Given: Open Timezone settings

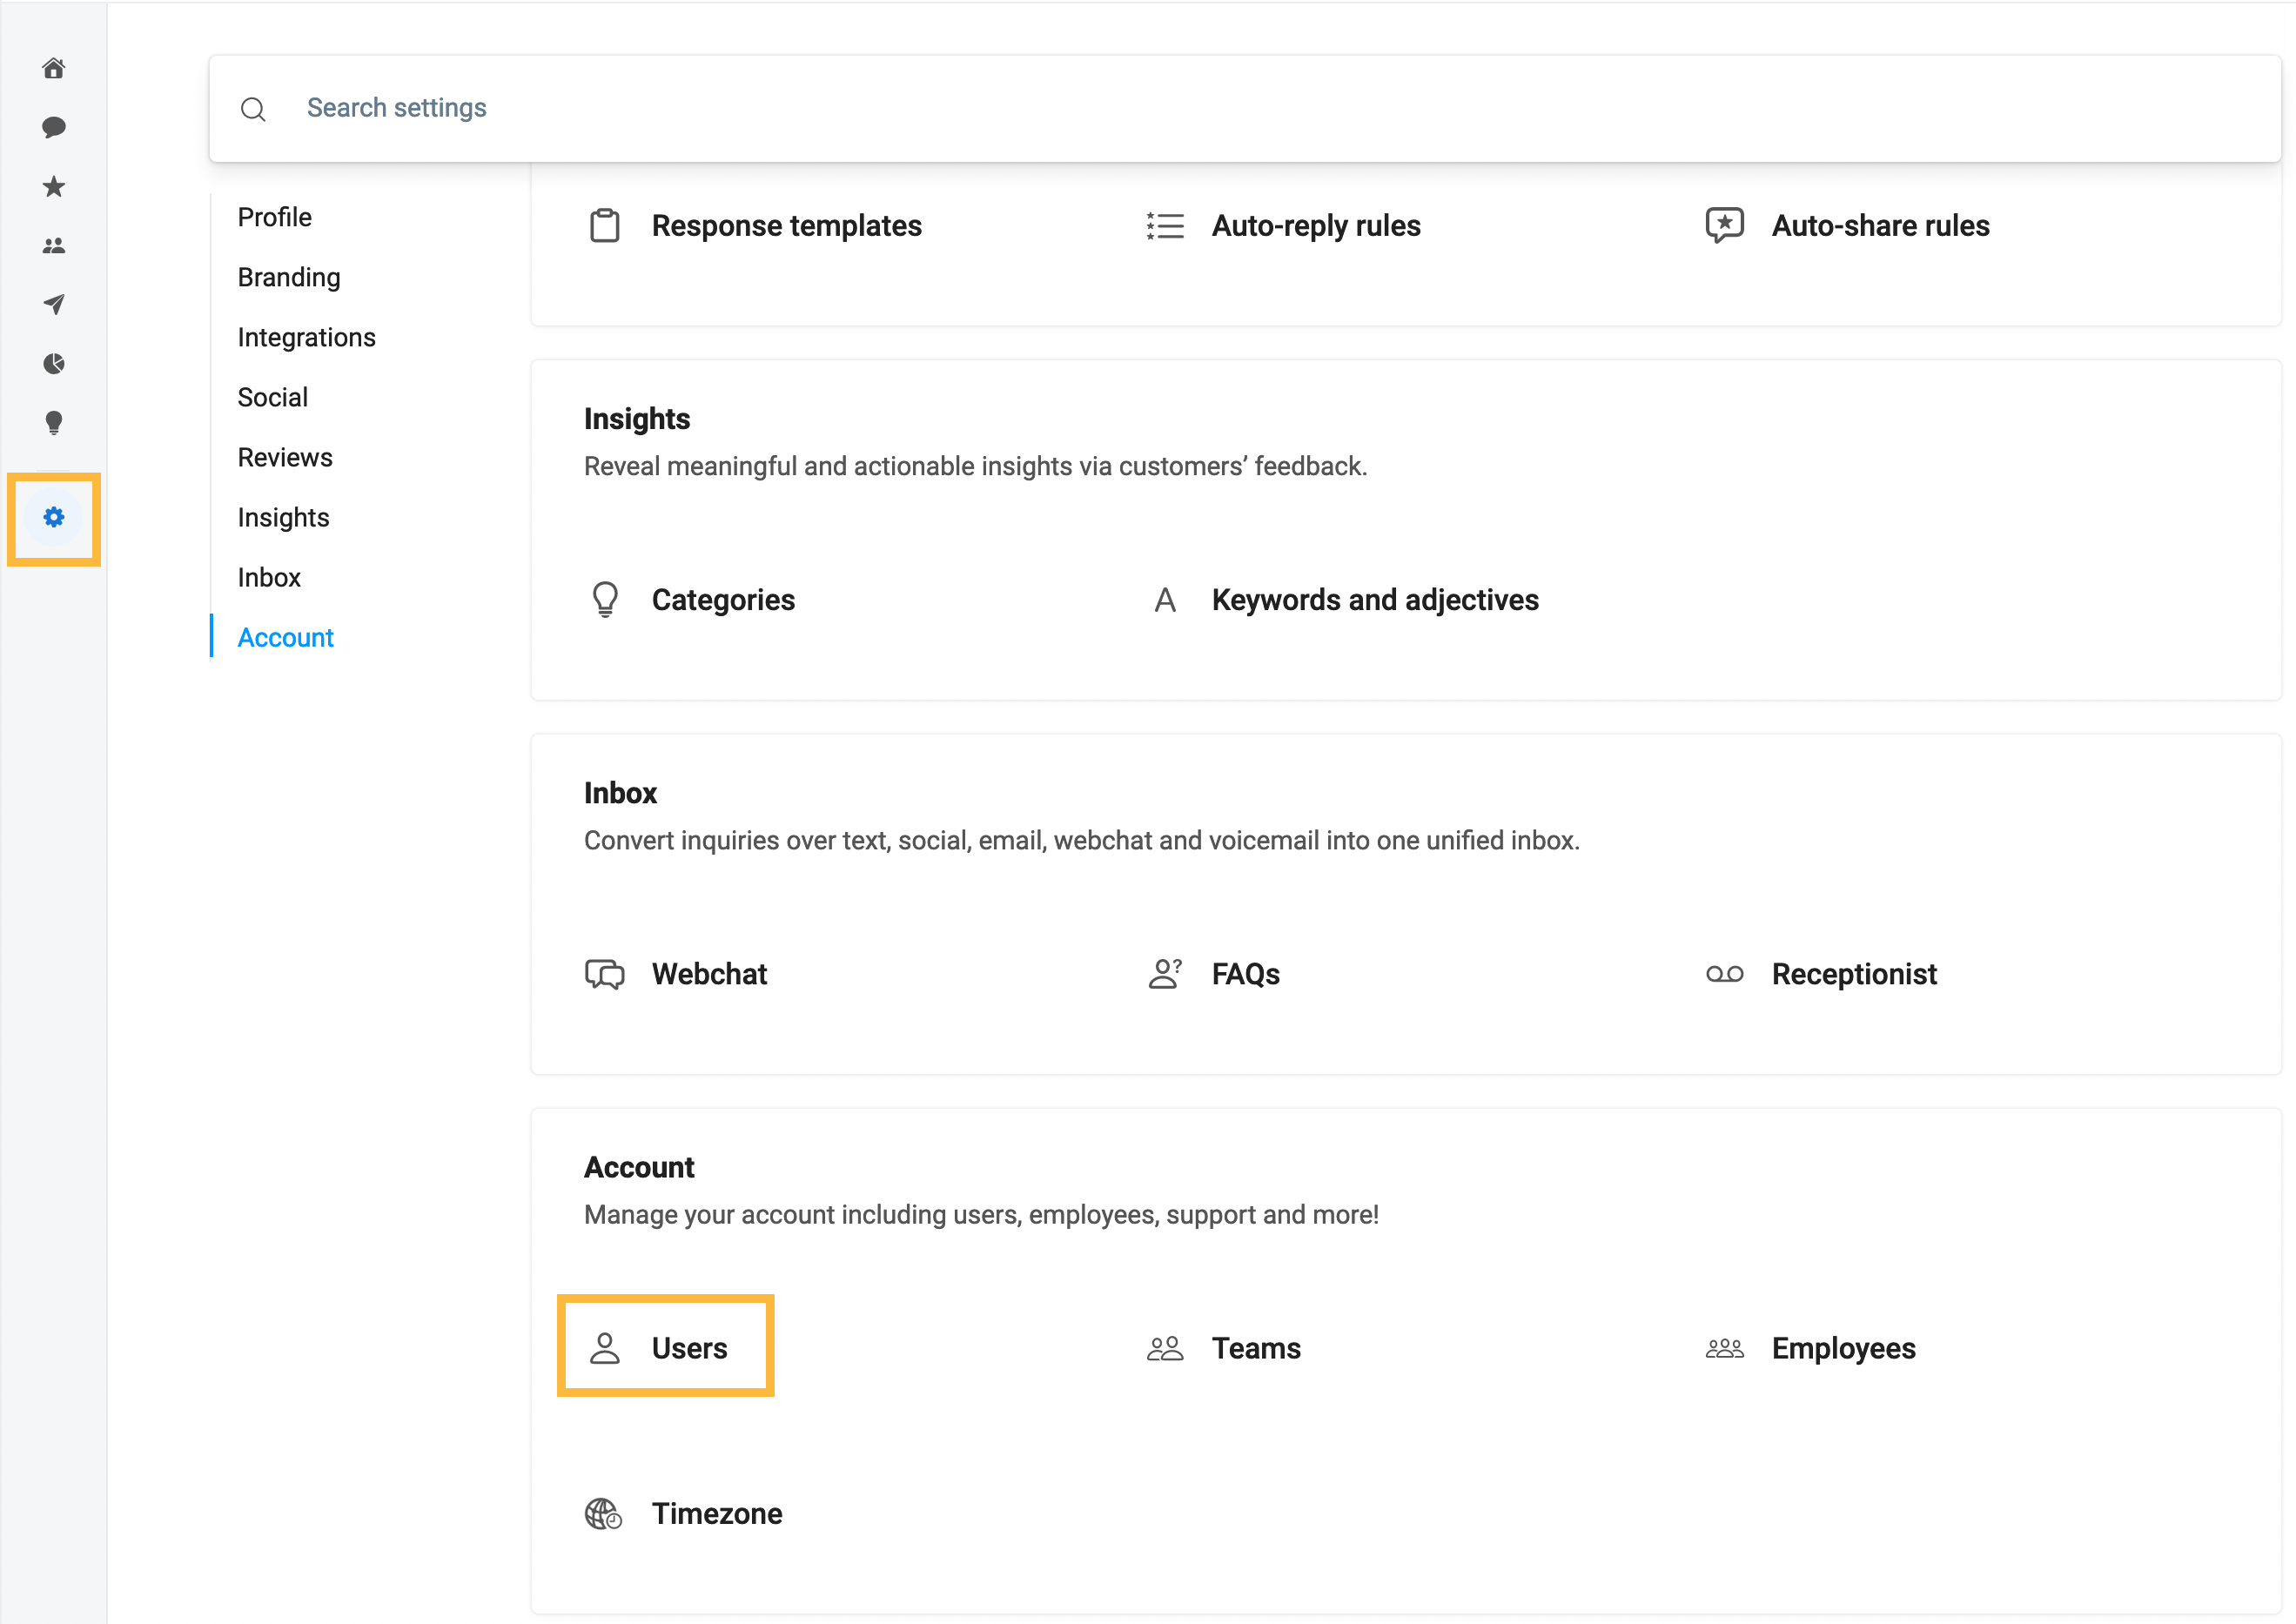Looking at the screenshot, I should (718, 1514).
